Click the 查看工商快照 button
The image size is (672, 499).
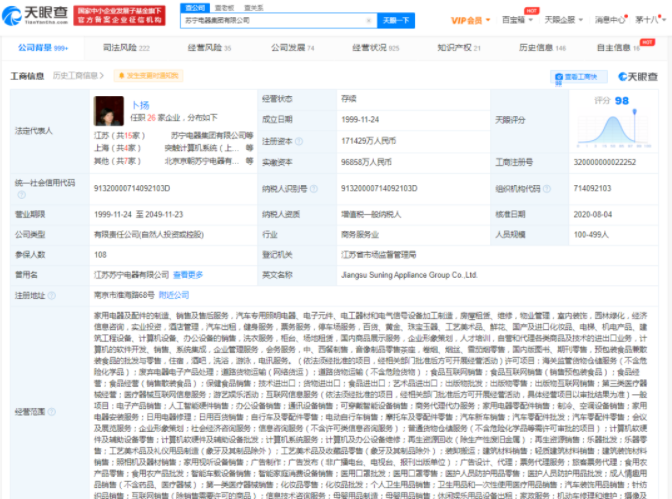click(x=579, y=77)
